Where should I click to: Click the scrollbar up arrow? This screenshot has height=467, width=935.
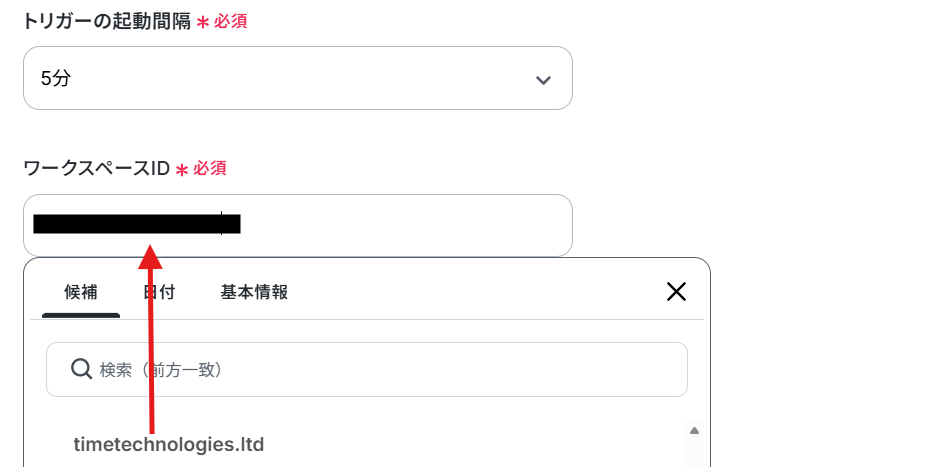[694, 431]
